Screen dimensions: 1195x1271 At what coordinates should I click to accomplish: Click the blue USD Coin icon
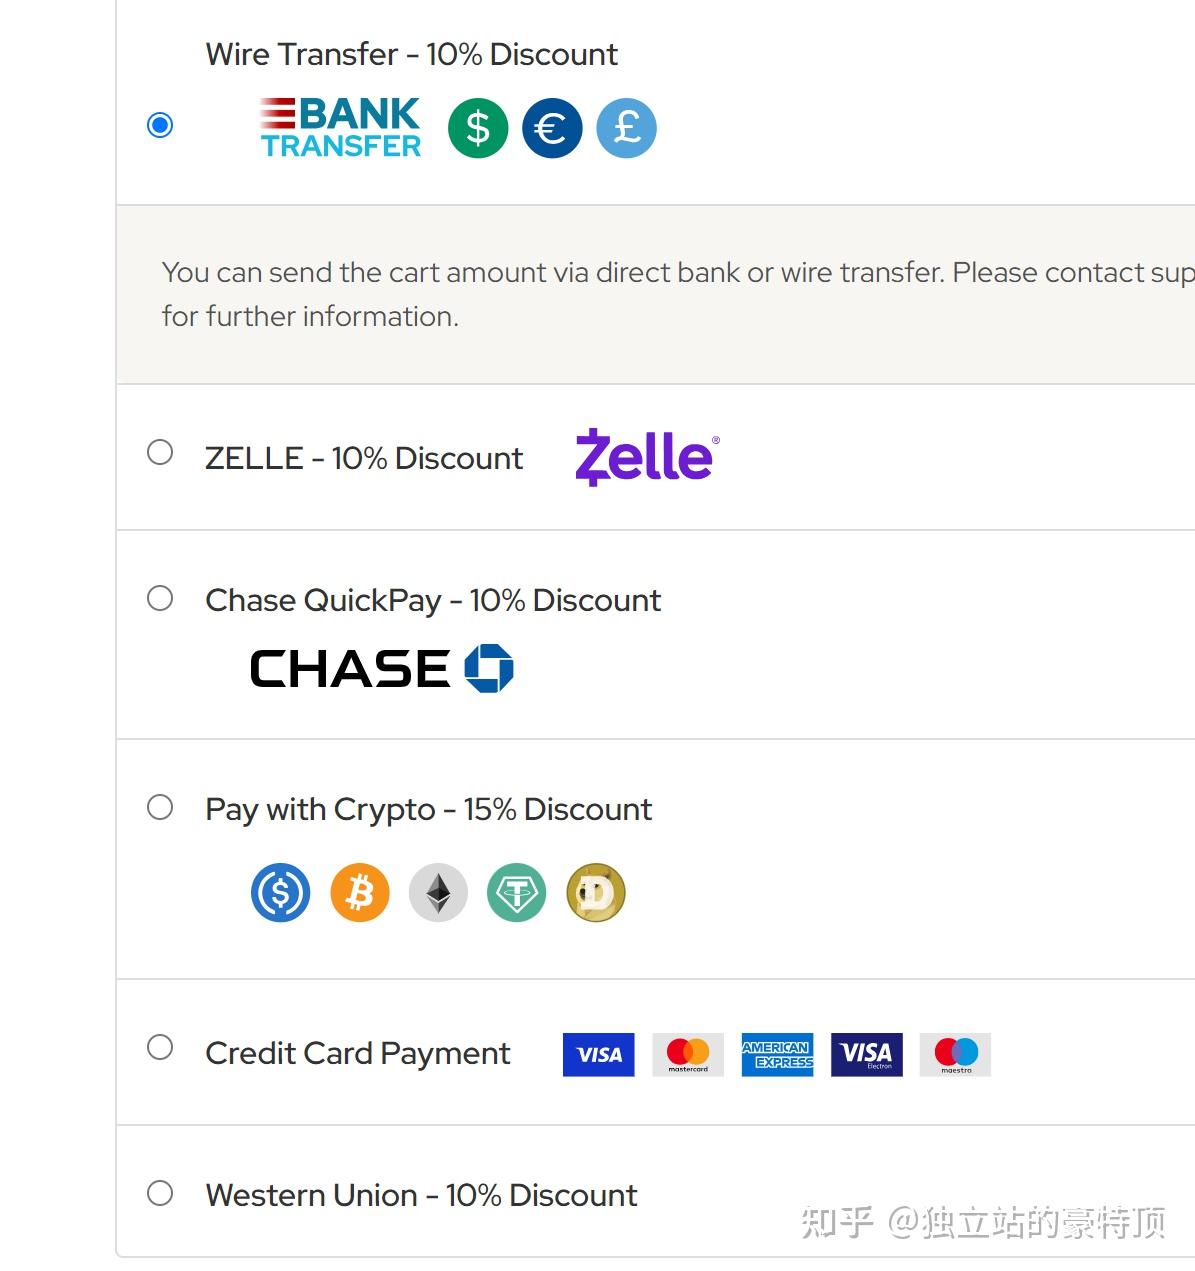280,892
